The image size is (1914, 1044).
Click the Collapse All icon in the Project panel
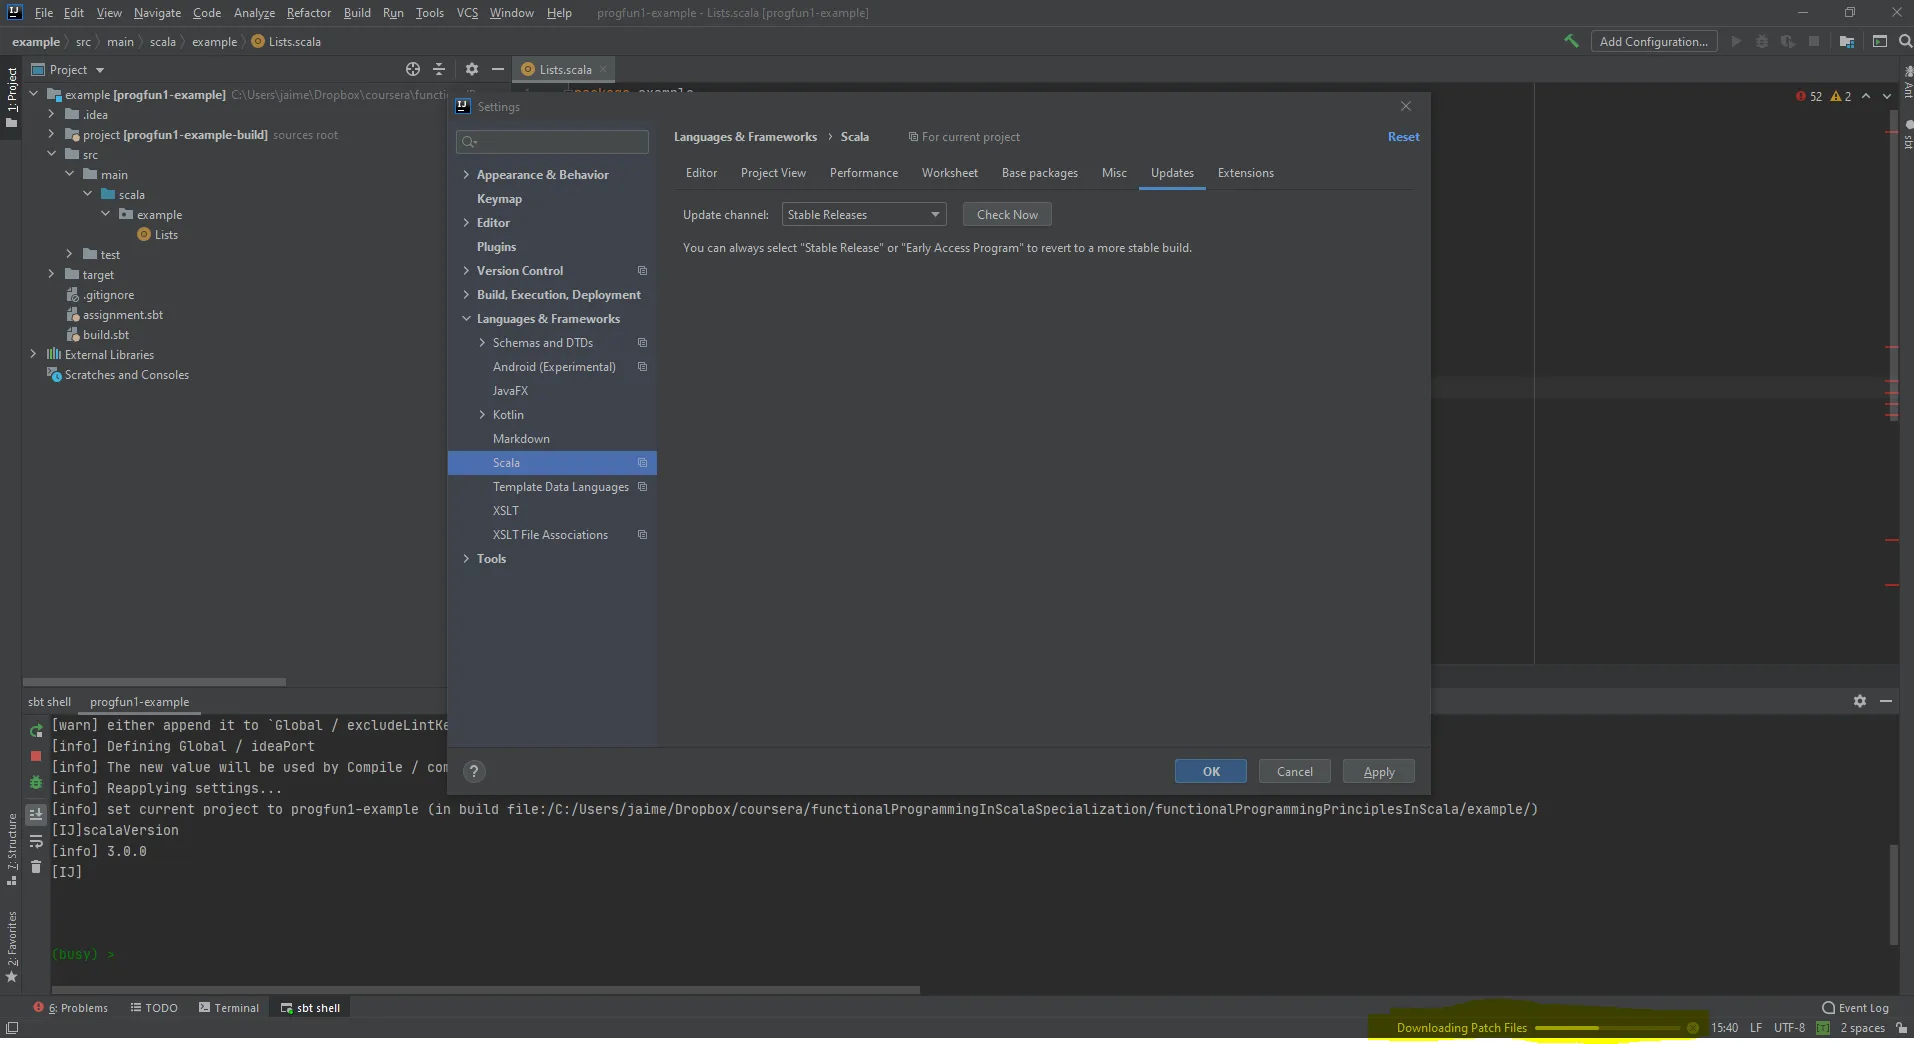(x=439, y=69)
